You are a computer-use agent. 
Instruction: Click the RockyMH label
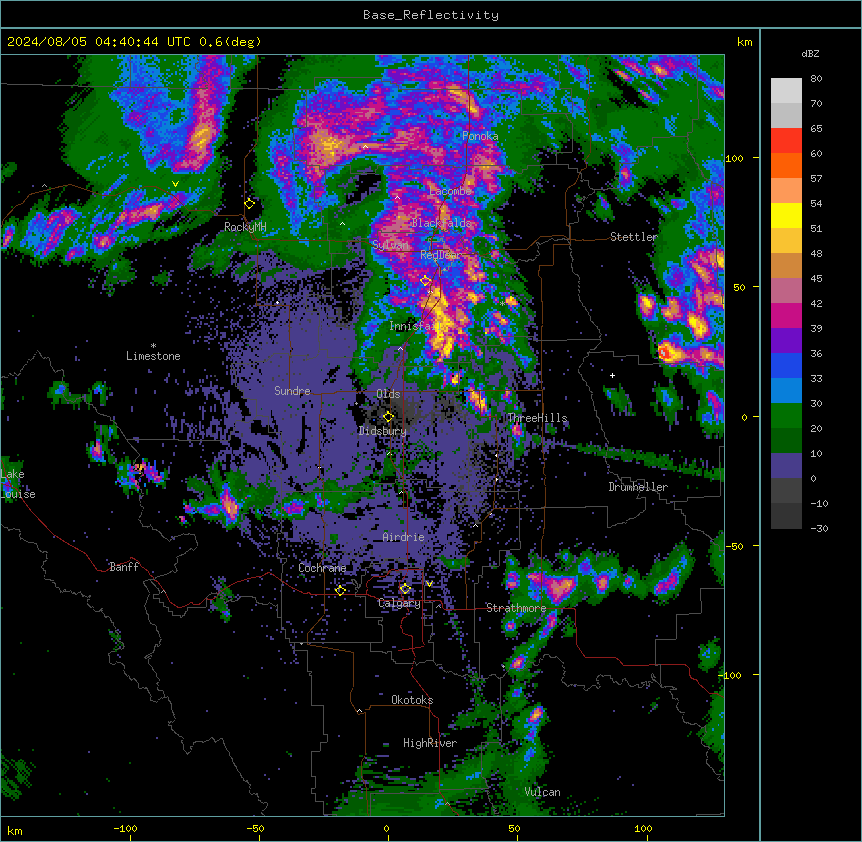click(245, 227)
